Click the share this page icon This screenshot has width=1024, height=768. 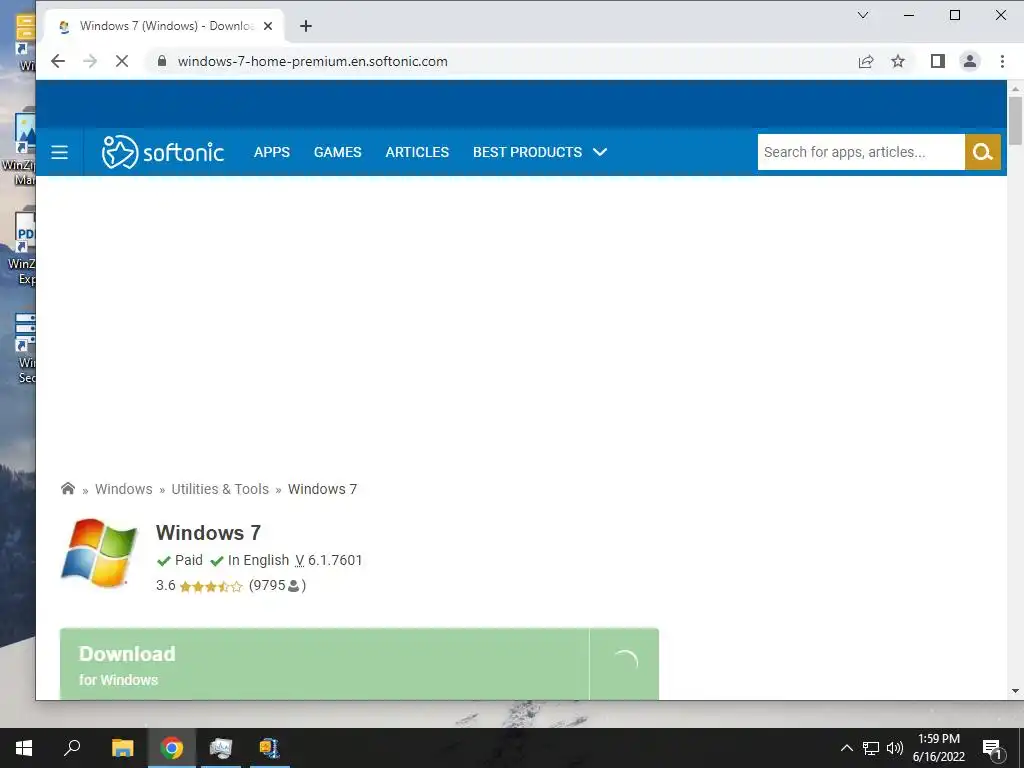(866, 61)
